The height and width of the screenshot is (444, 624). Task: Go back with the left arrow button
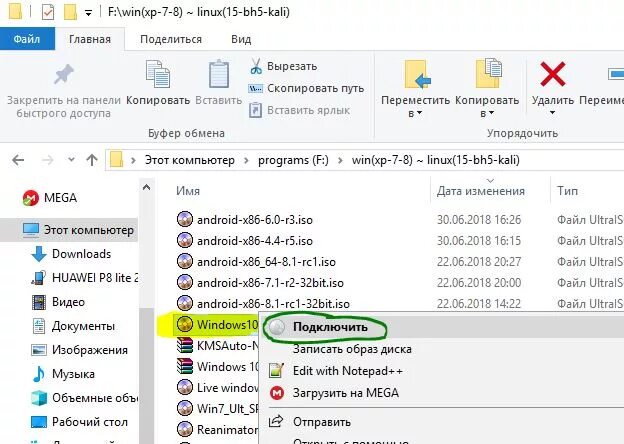[x=18, y=160]
